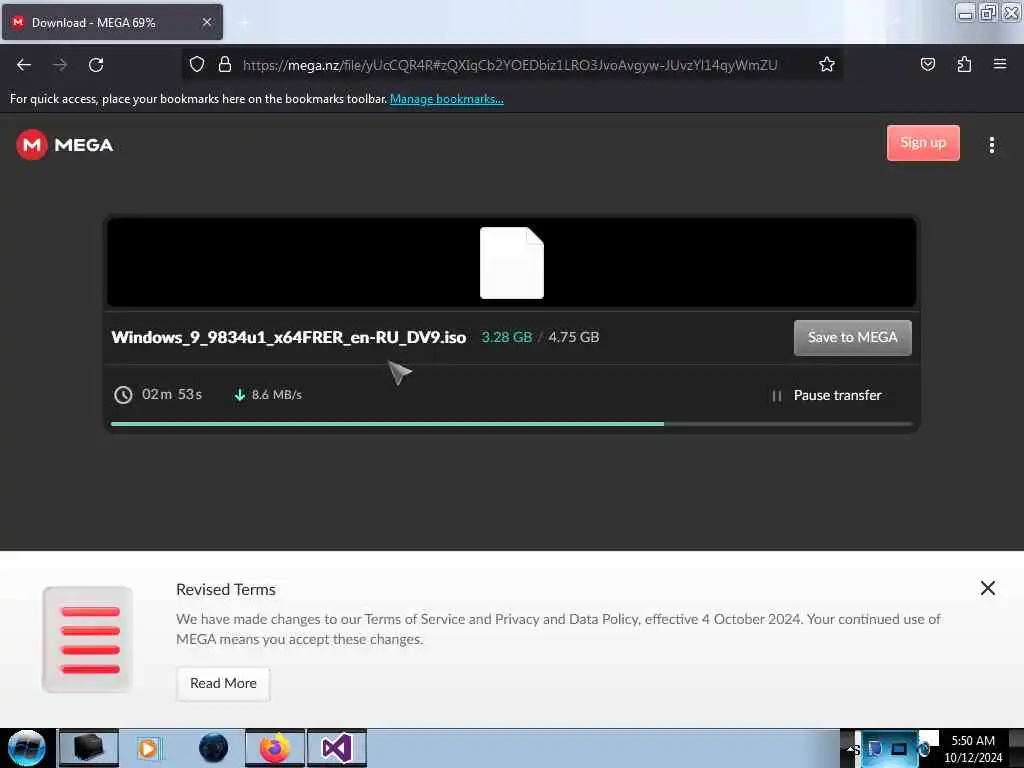Click the Firefox taskbar icon
Image resolution: width=1024 pixels, height=768 pixels.
tap(275, 748)
